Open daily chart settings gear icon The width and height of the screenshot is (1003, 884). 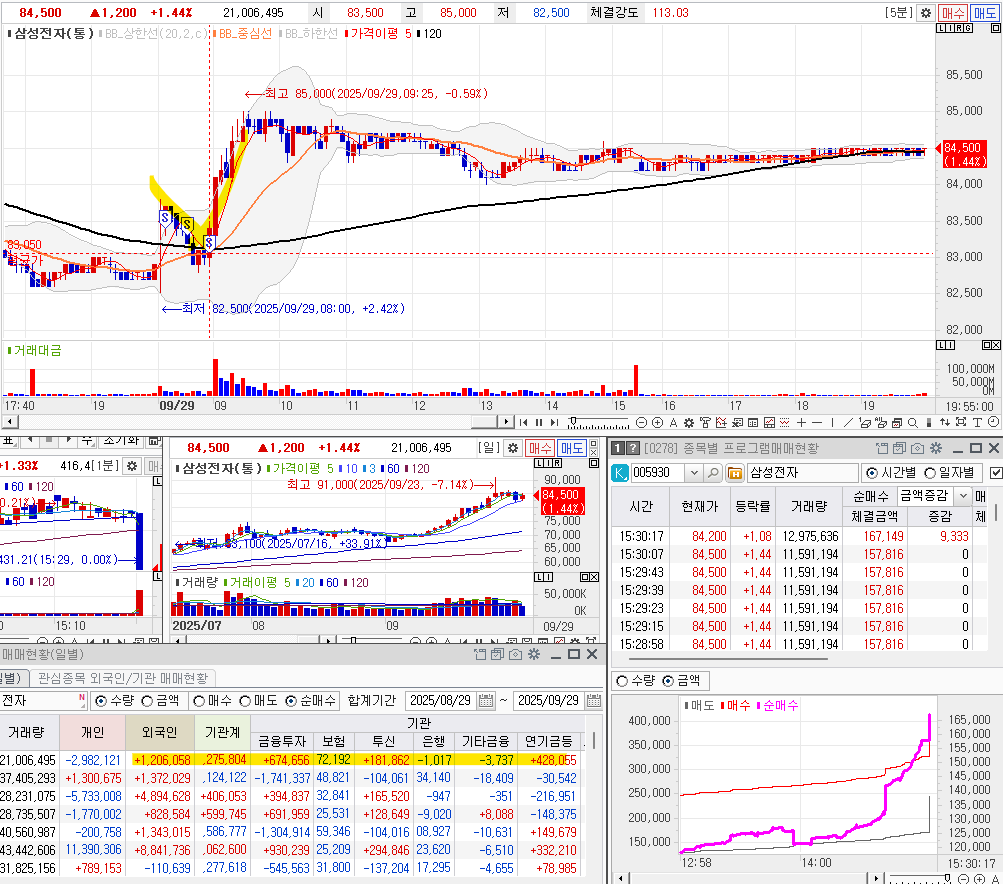click(512, 448)
